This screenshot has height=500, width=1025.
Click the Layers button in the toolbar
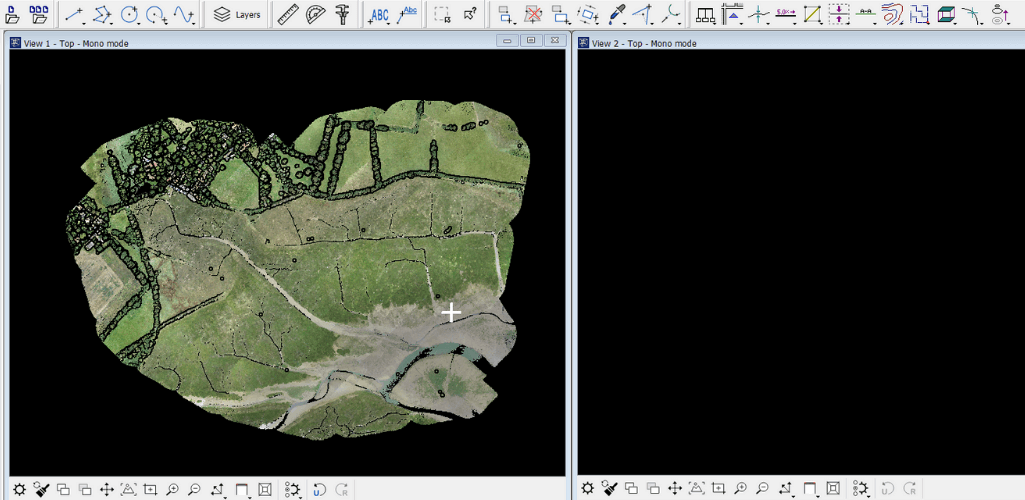click(x=237, y=15)
